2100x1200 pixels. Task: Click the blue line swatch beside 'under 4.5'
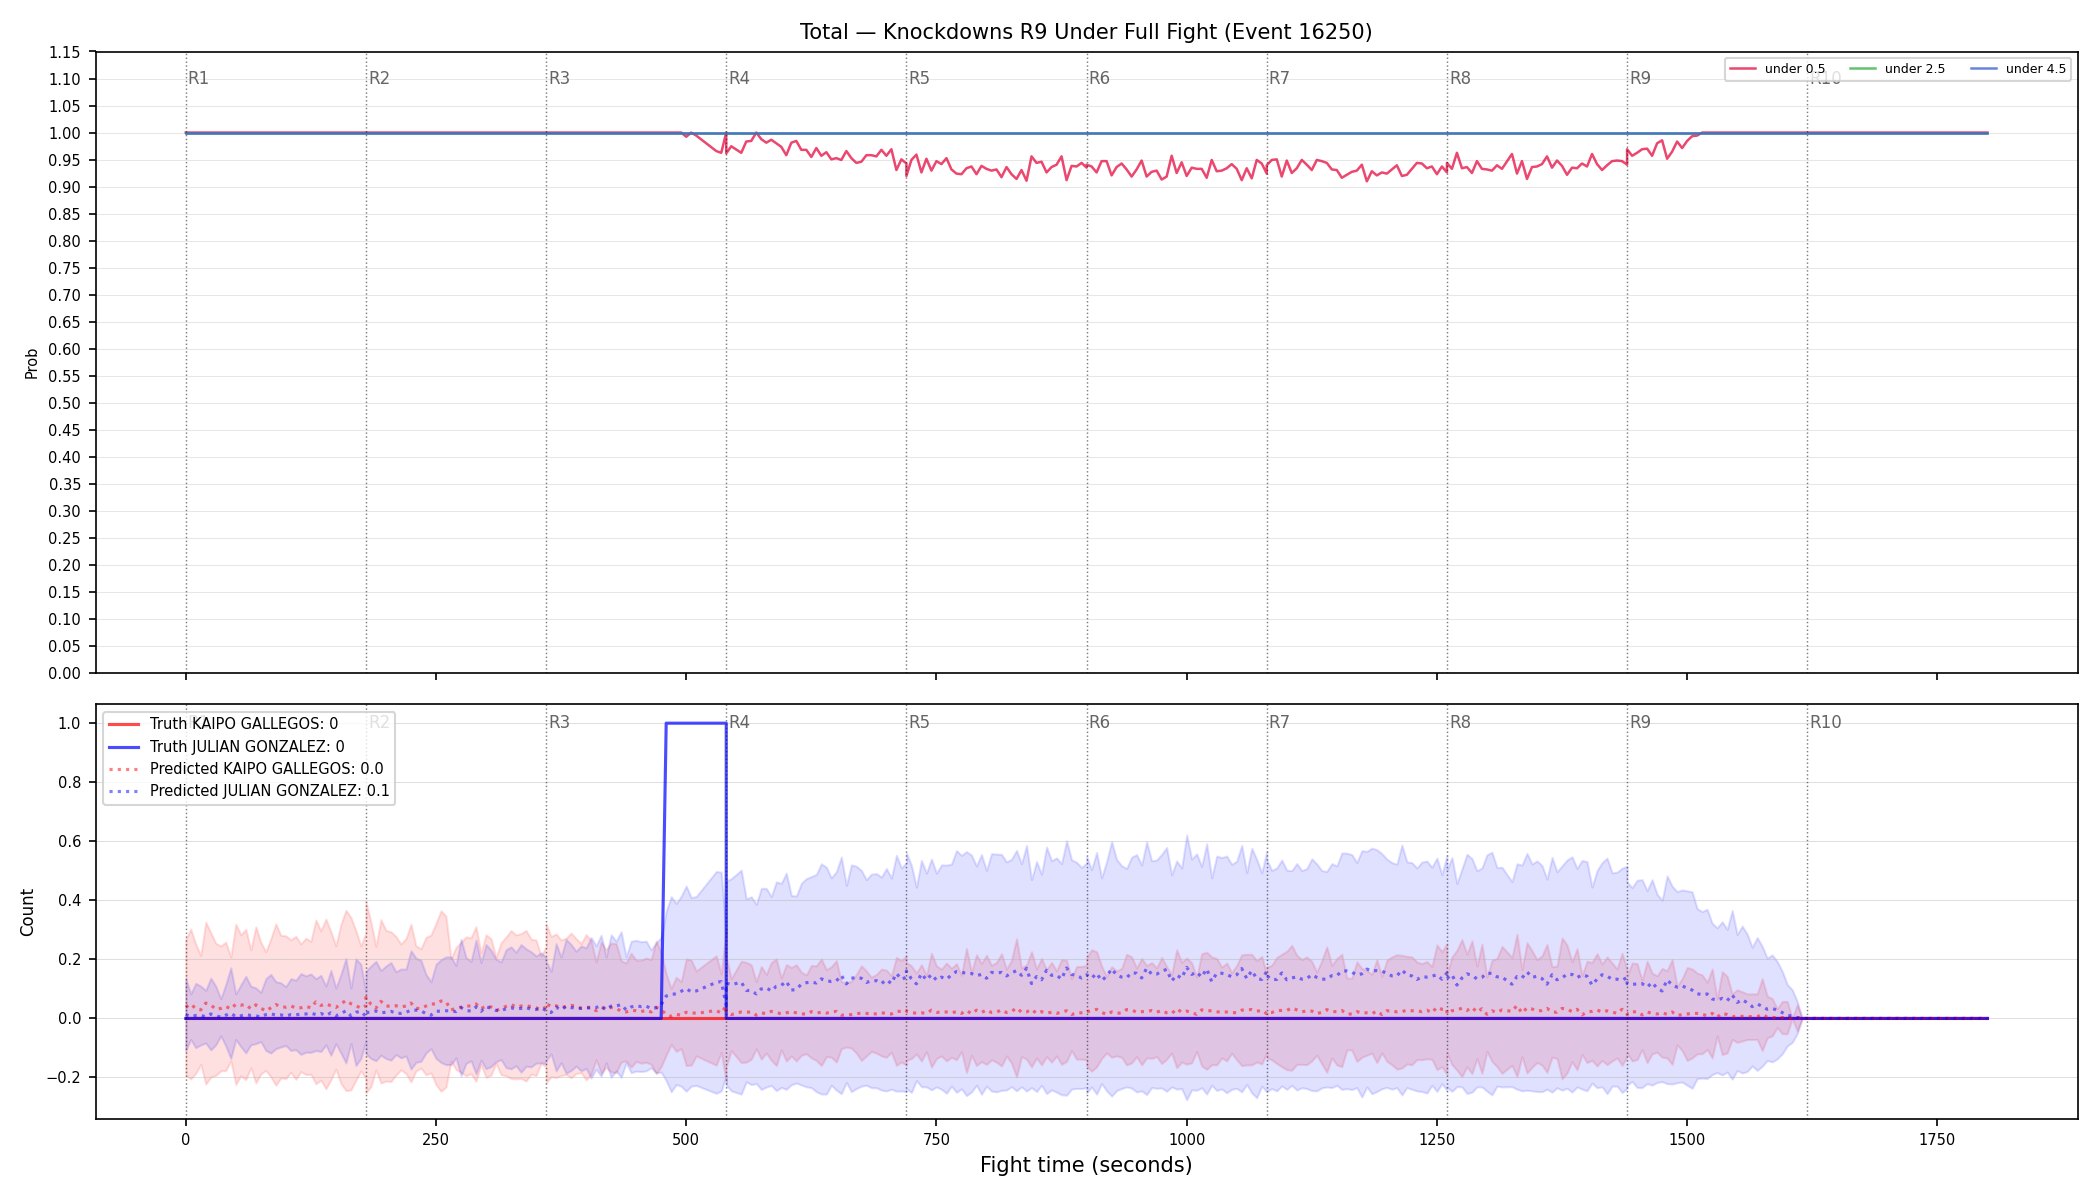pyautogui.click(x=1984, y=69)
